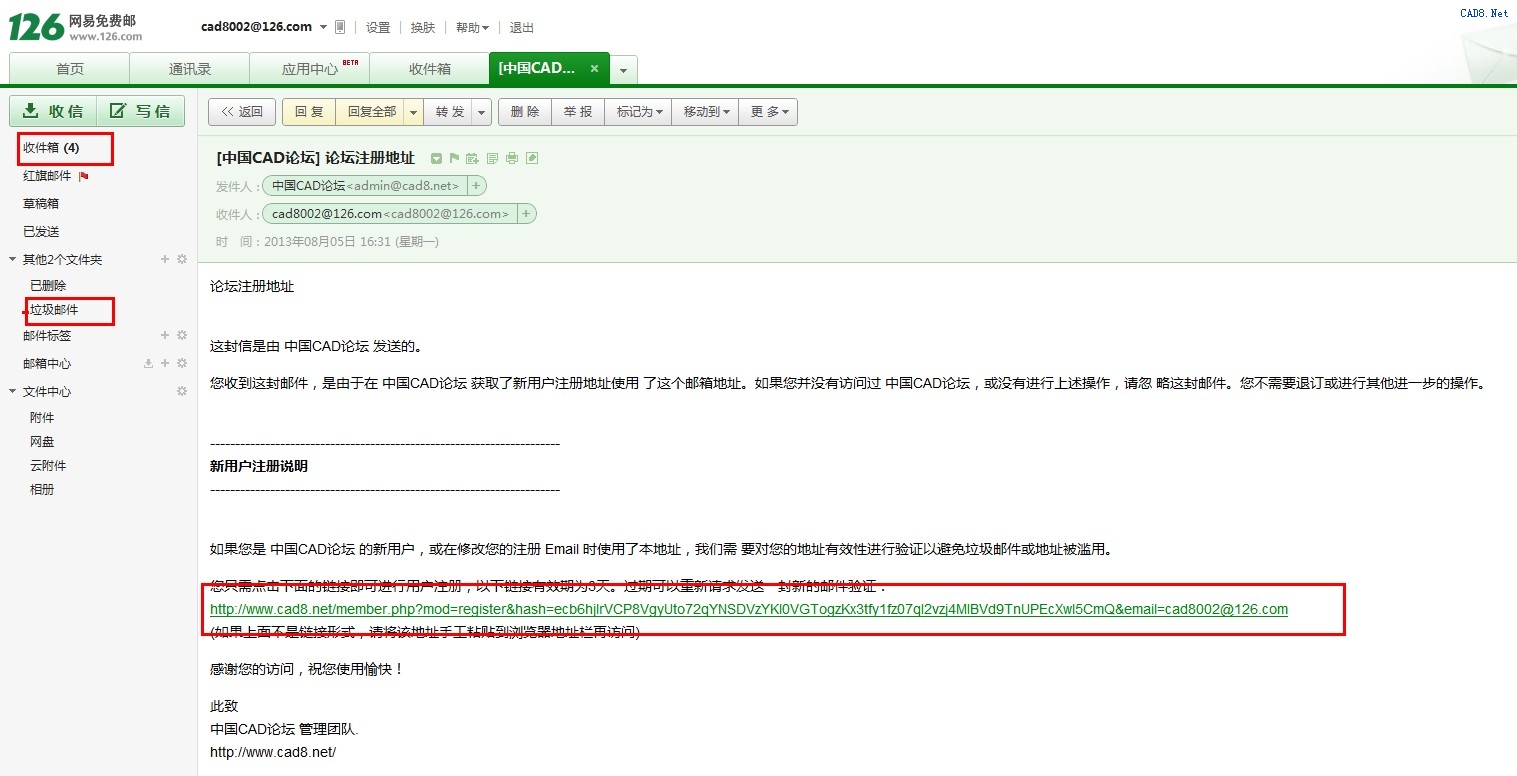Collapse the 文件中心 section
This screenshot has height=776, width=1517.
click(x=12, y=392)
